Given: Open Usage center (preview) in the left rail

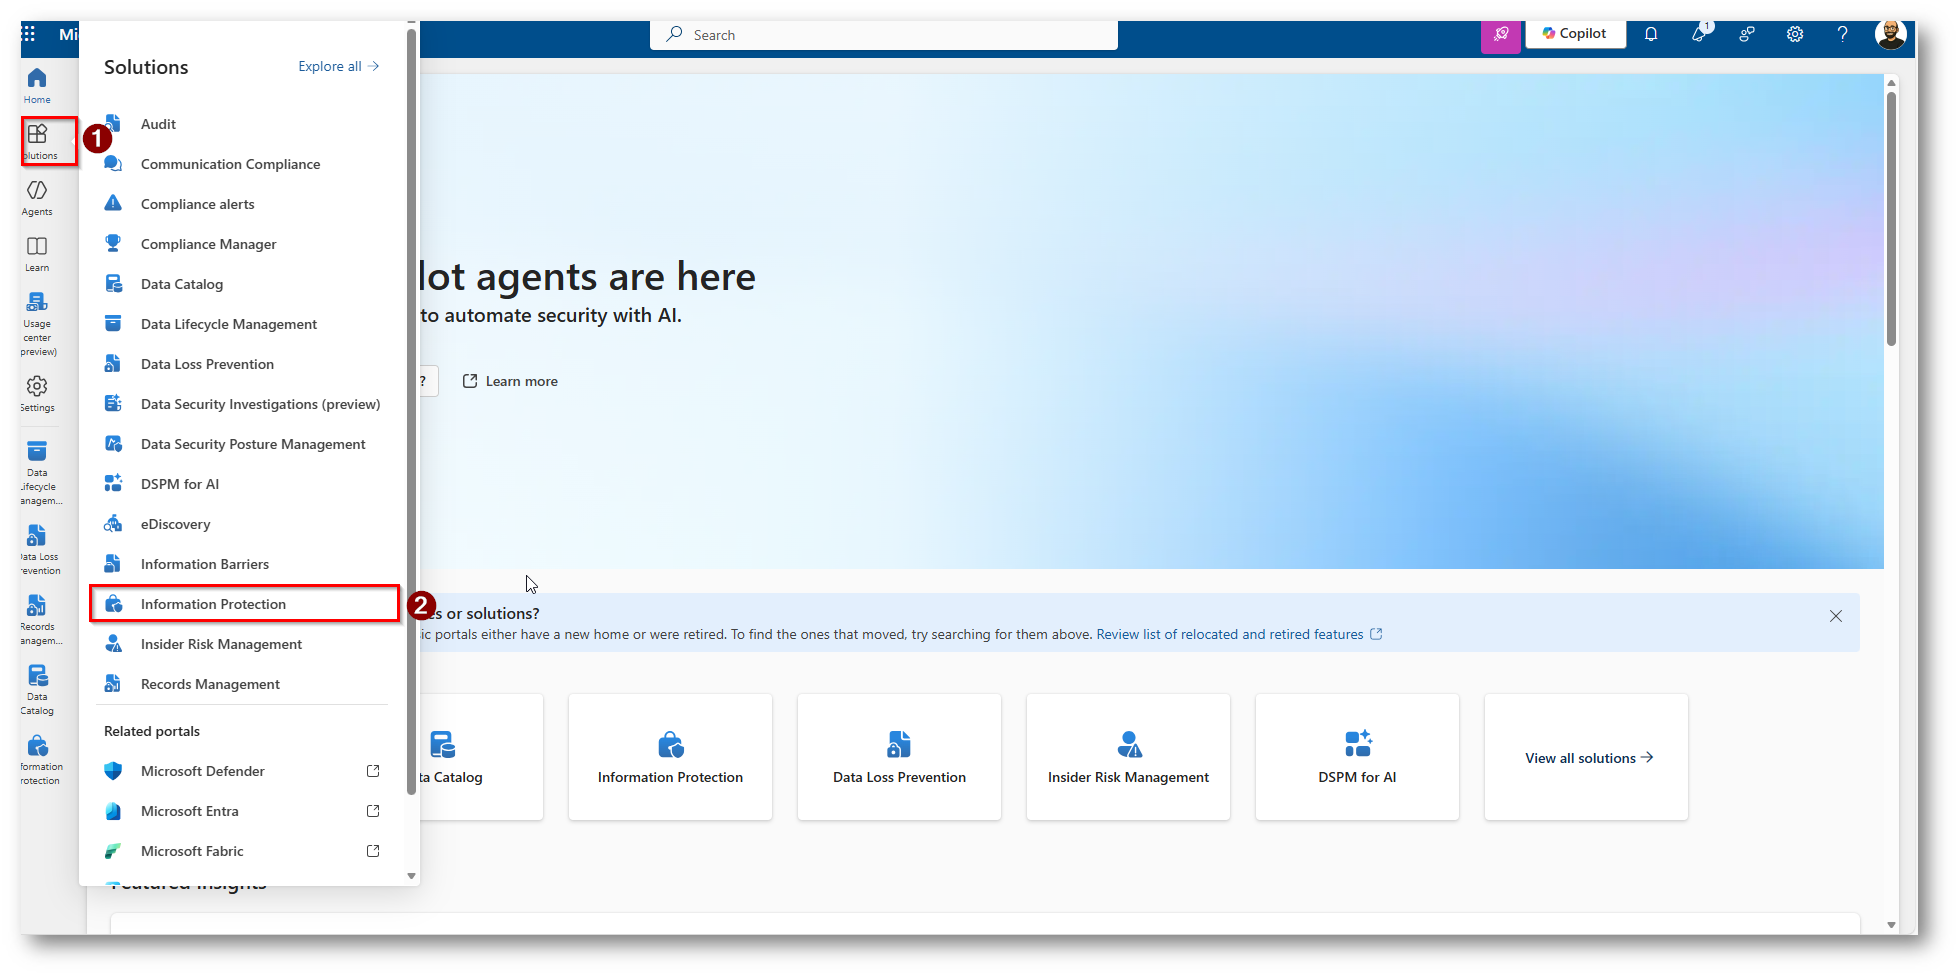Looking at the screenshot, I should [x=38, y=324].
